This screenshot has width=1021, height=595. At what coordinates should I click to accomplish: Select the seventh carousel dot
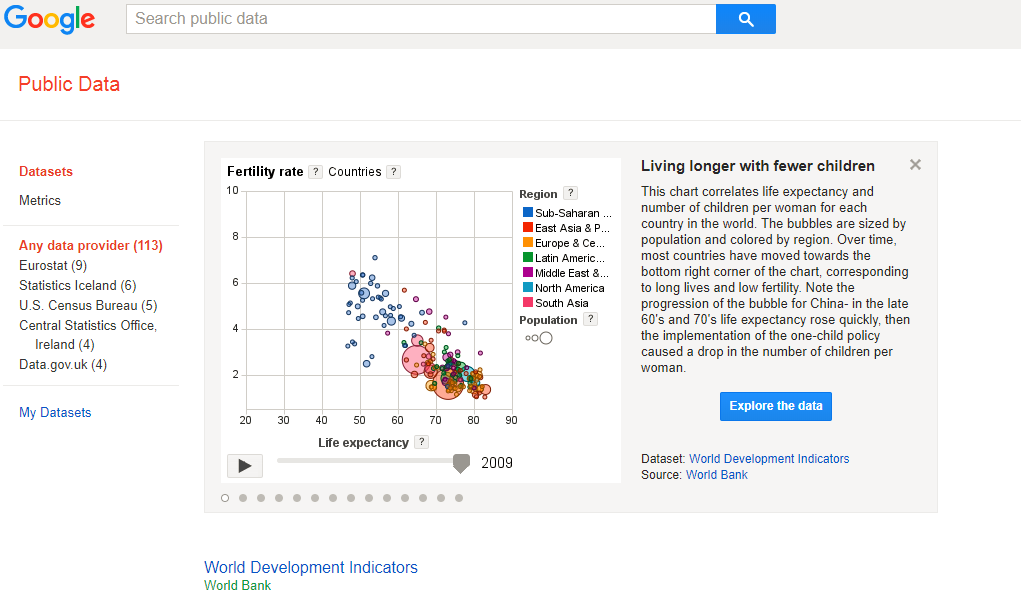tap(333, 498)
